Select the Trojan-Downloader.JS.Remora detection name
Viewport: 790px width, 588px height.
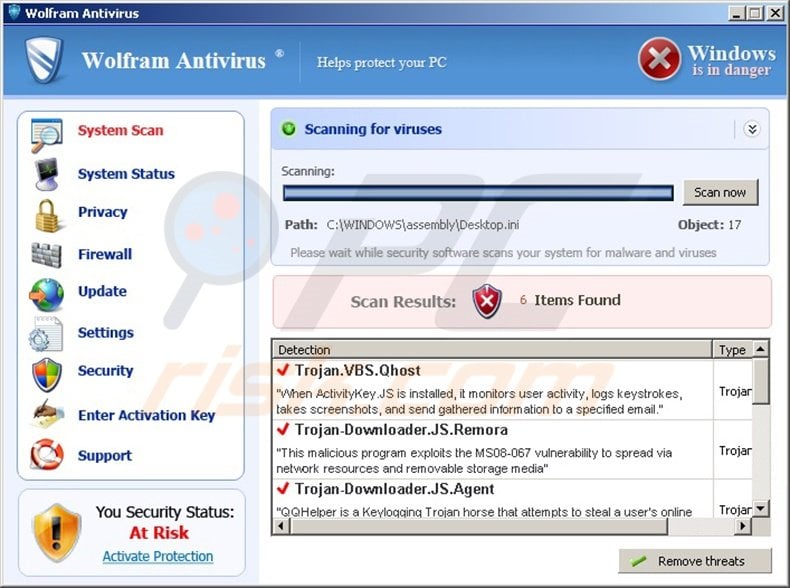pyautogui.click(x=401, y=430)
